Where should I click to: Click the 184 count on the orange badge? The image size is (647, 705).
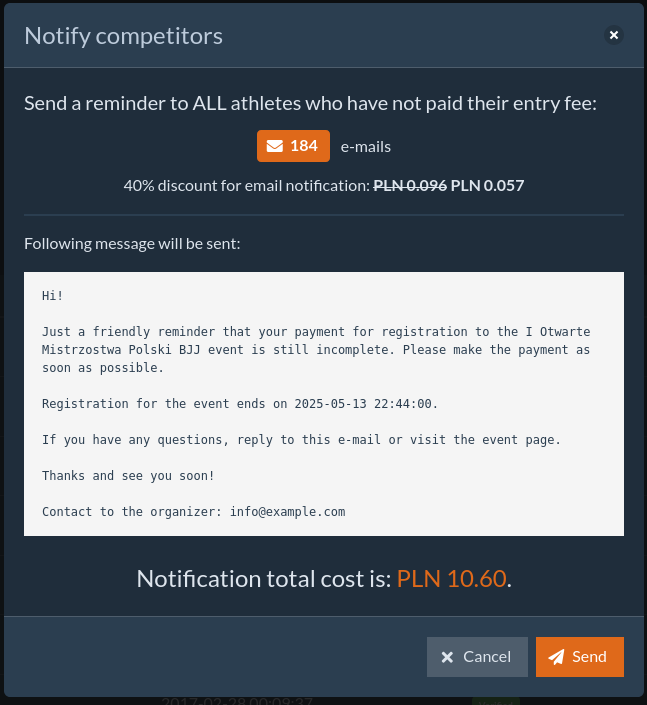[304, 146]
